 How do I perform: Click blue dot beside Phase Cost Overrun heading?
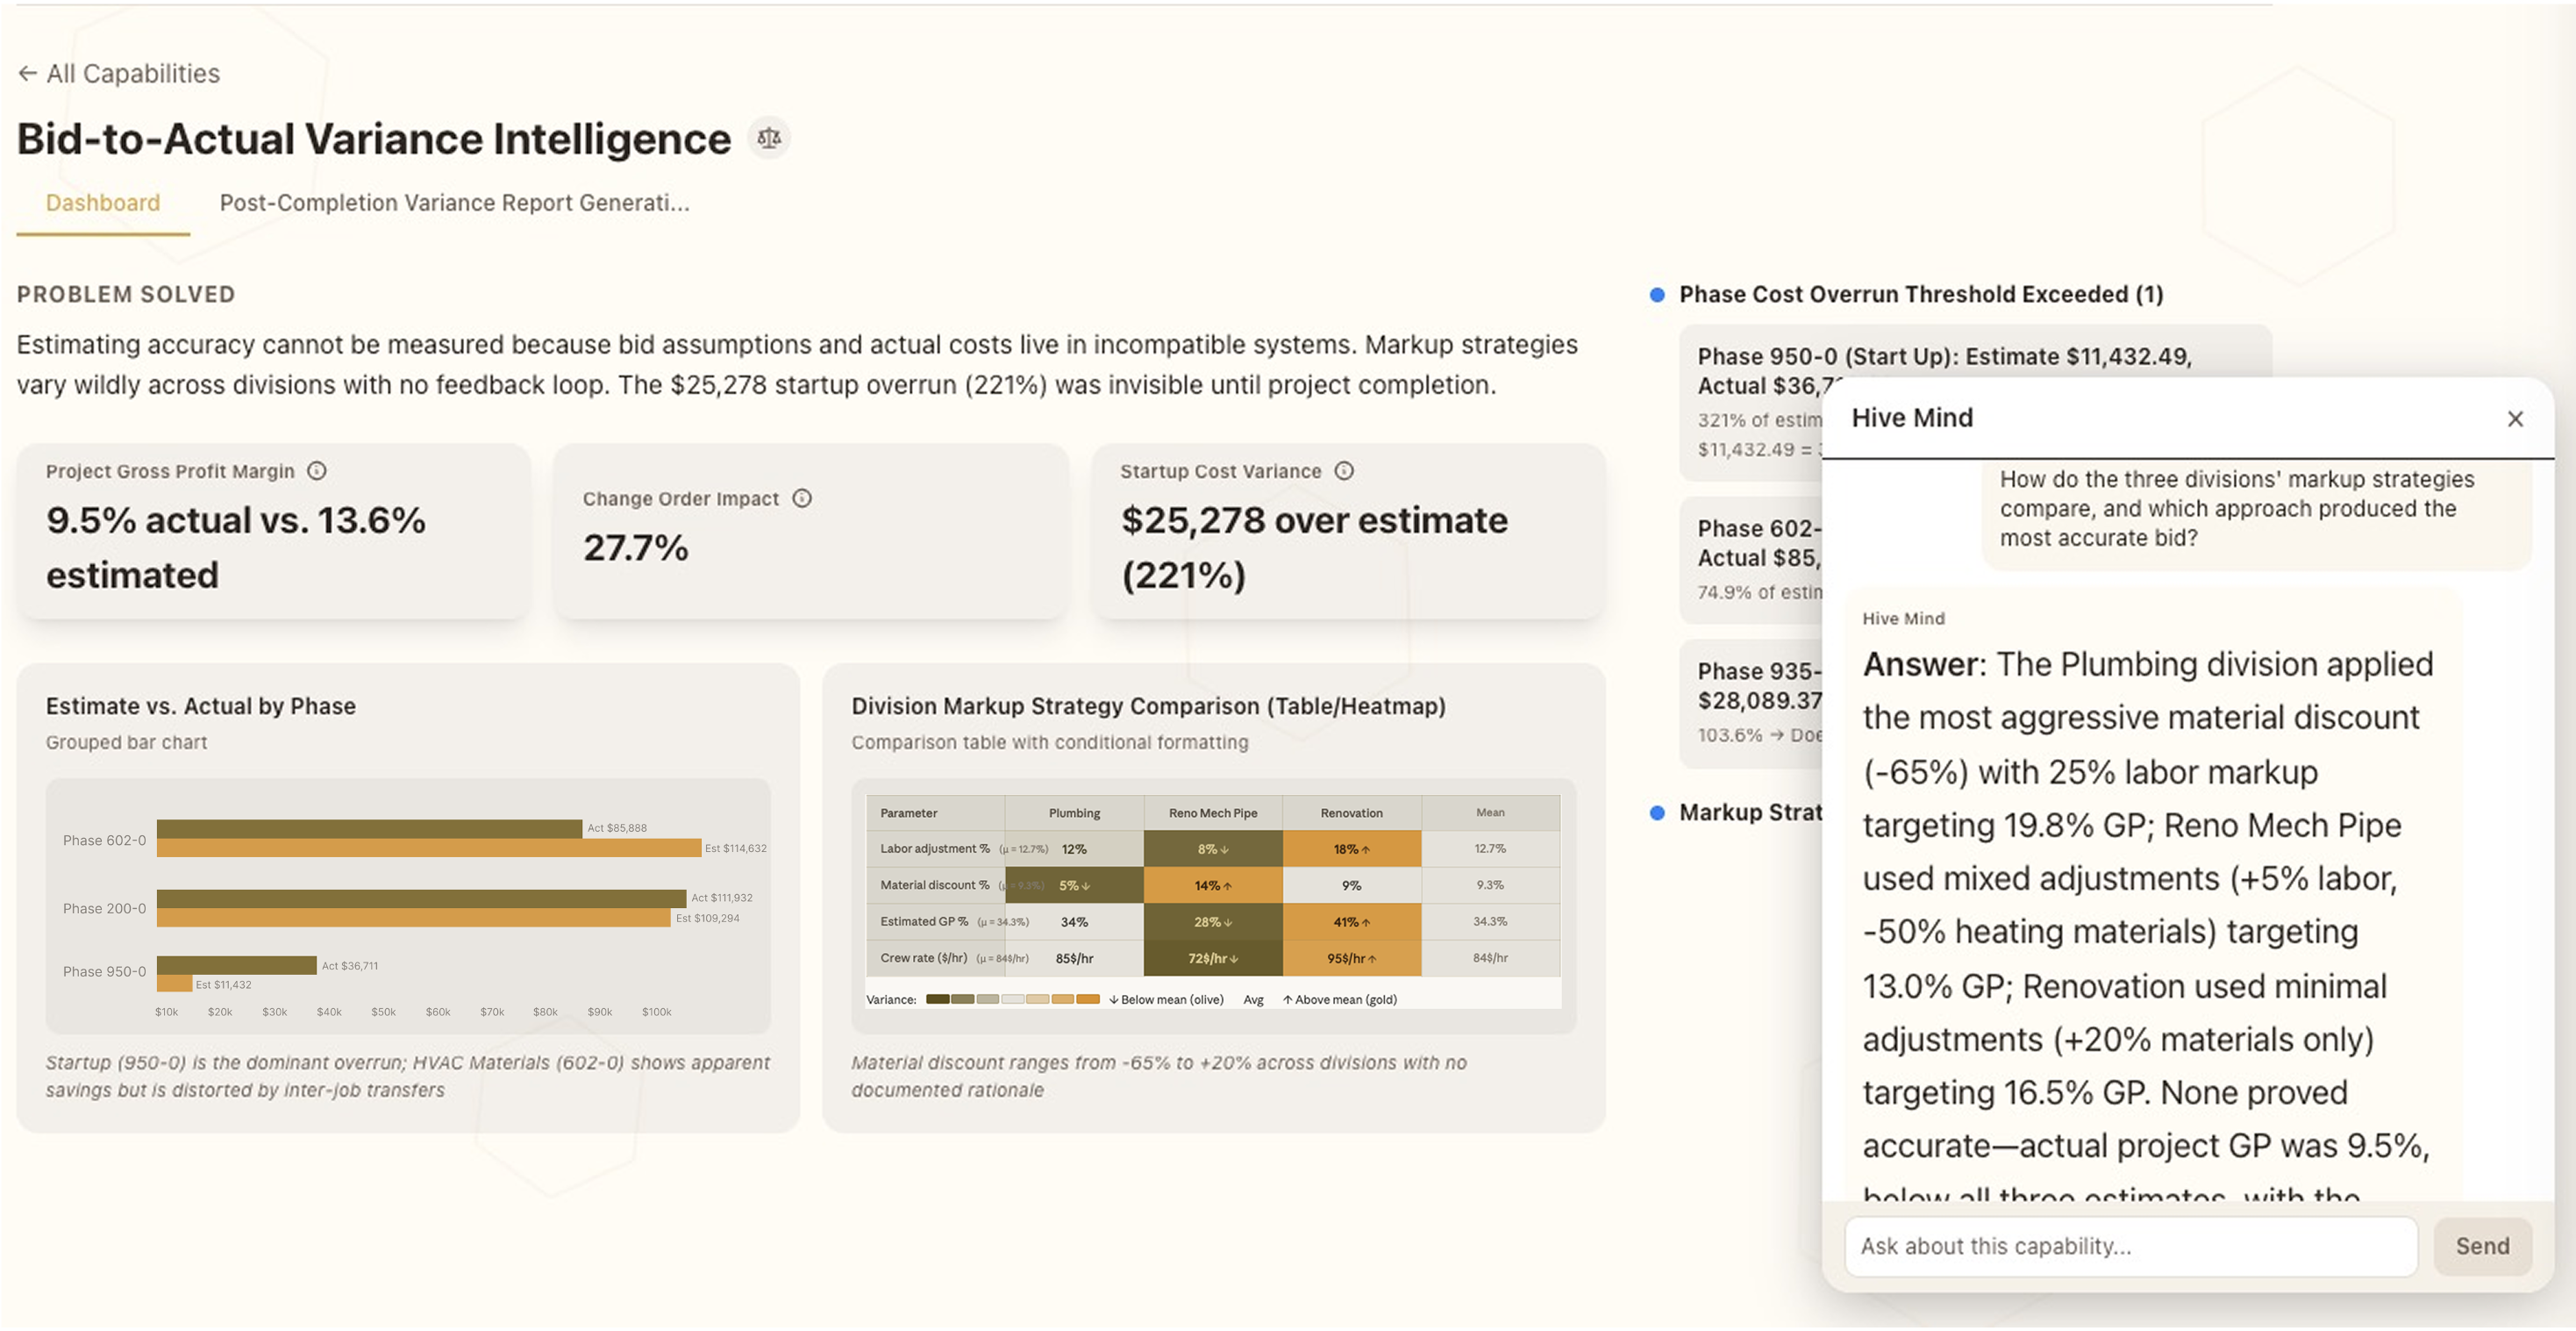tap(1657, 295)
